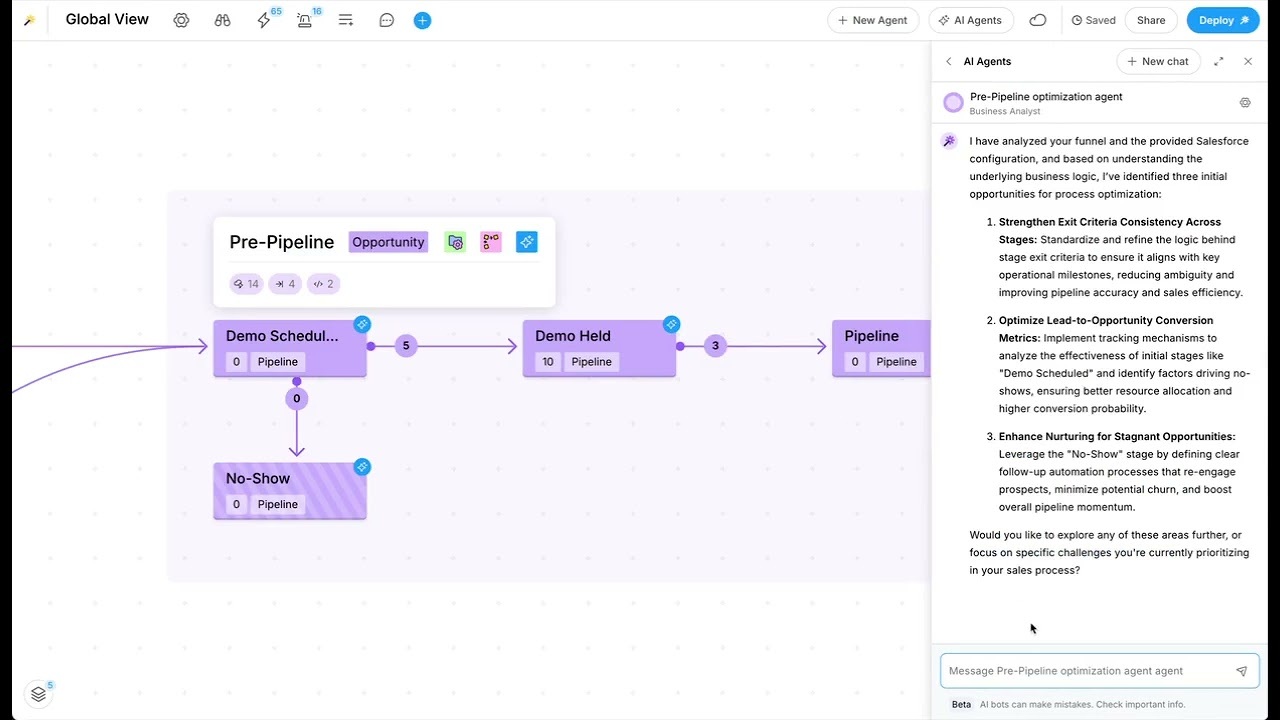Viewport: 1280px width, 720px height.
Task: Open the comments speech bubble icon
Action: tap(386, 20)
